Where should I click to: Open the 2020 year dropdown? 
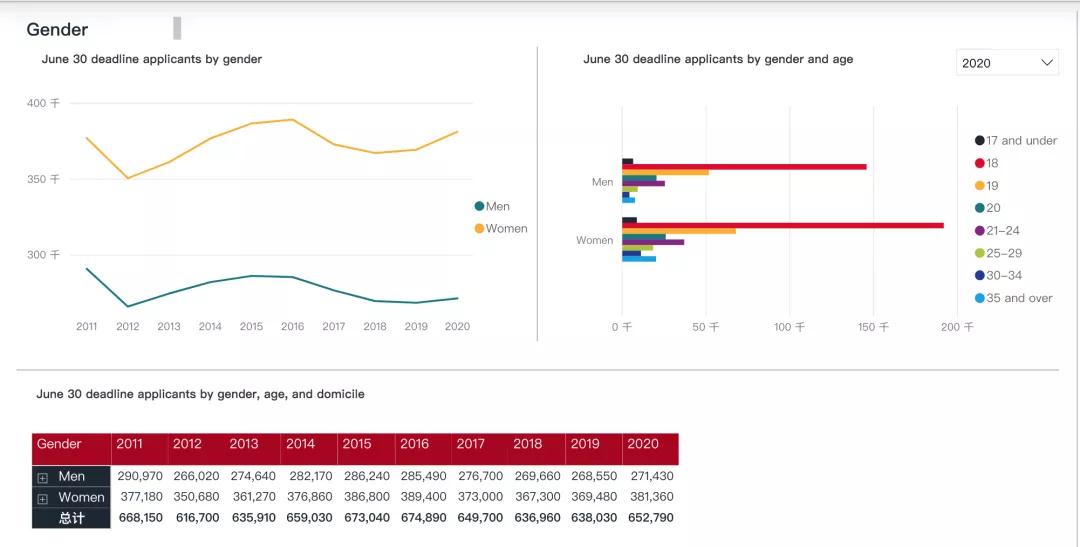click(1007, 63)
